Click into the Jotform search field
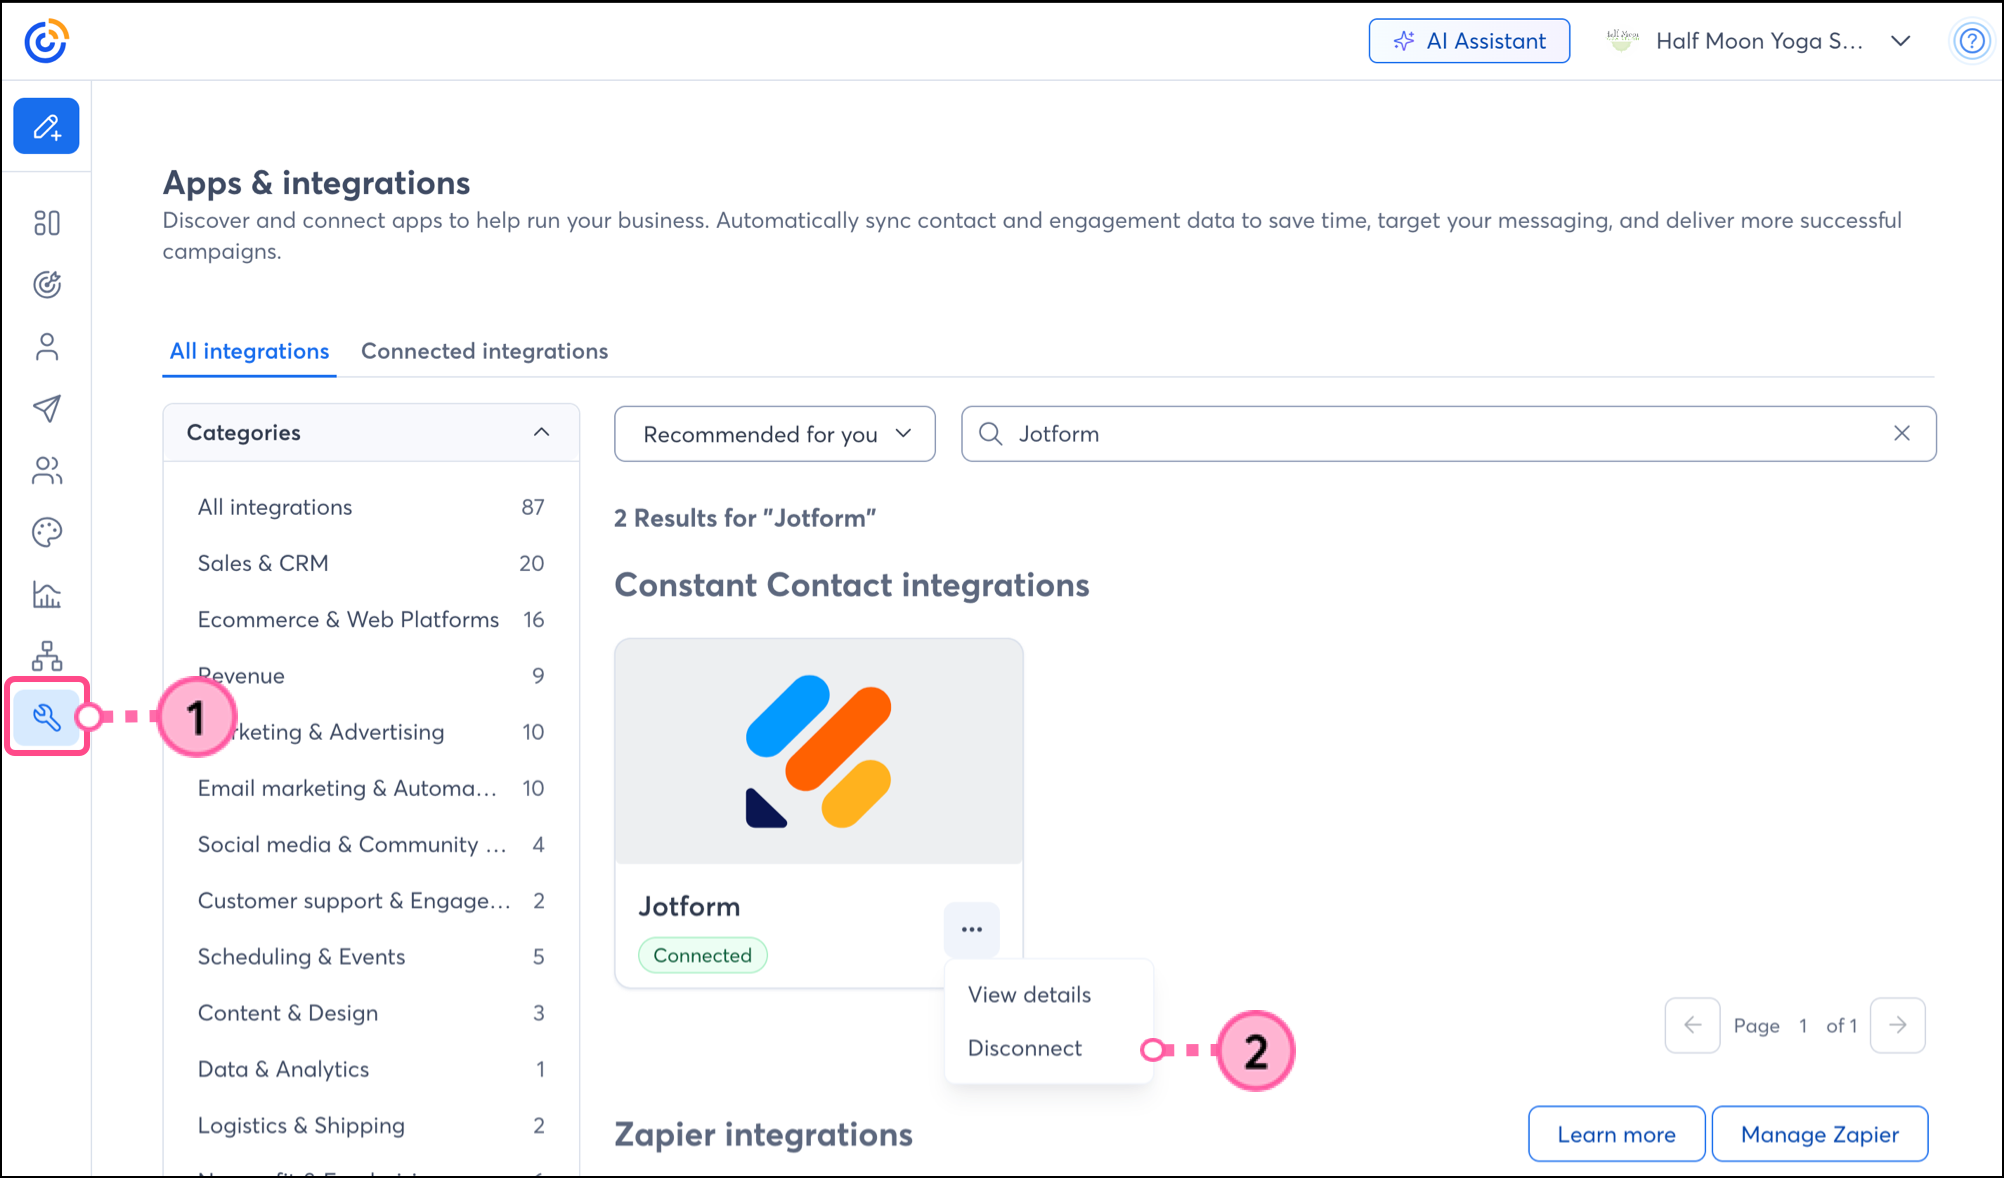Screen dimensions: 2004x1178 click(x=1448, y=434)
